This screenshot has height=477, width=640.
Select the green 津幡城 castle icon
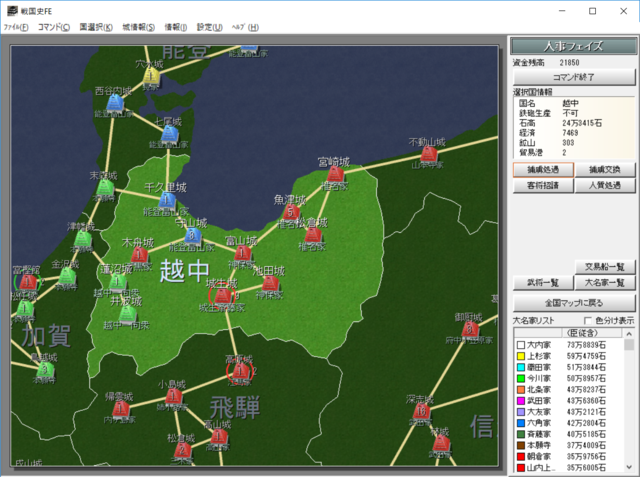83,238
